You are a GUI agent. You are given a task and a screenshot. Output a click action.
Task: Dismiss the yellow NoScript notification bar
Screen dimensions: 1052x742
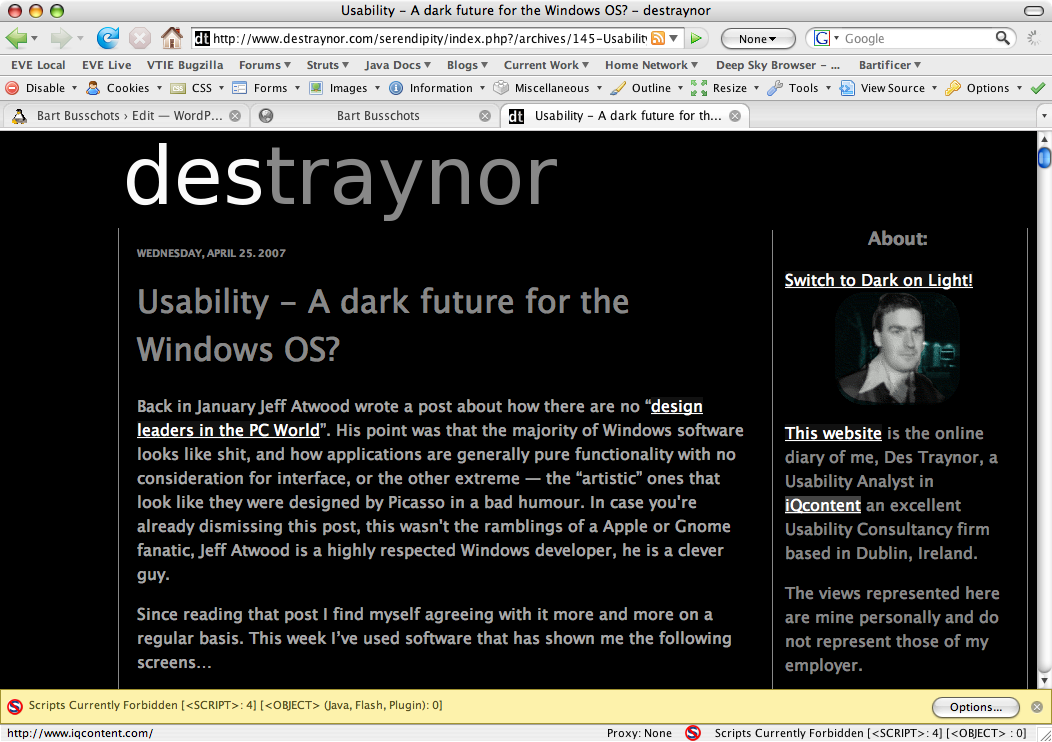(1037, 707)
